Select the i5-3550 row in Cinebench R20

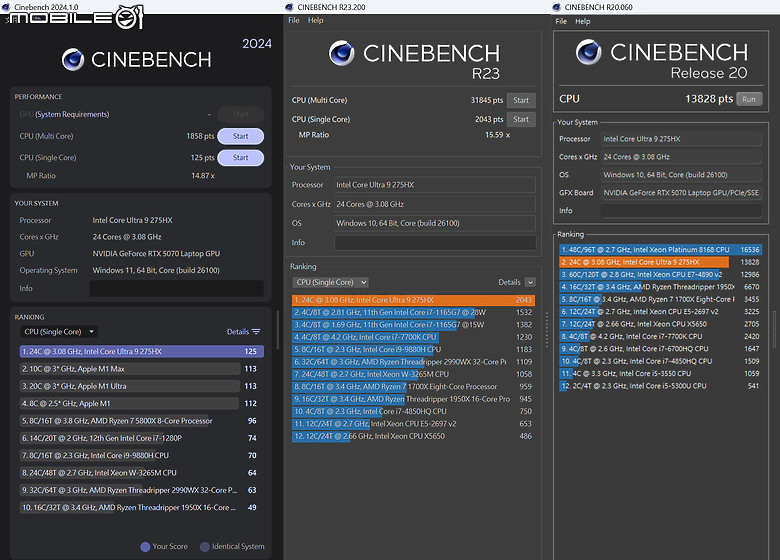coord(660,373)
